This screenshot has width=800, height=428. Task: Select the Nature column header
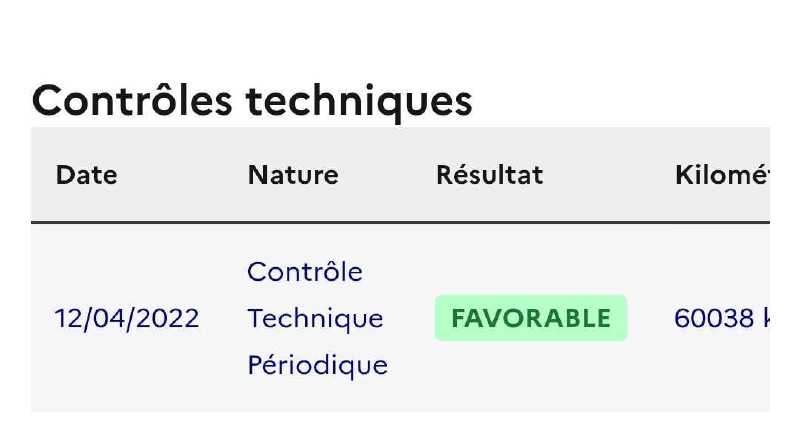[293, 175]
